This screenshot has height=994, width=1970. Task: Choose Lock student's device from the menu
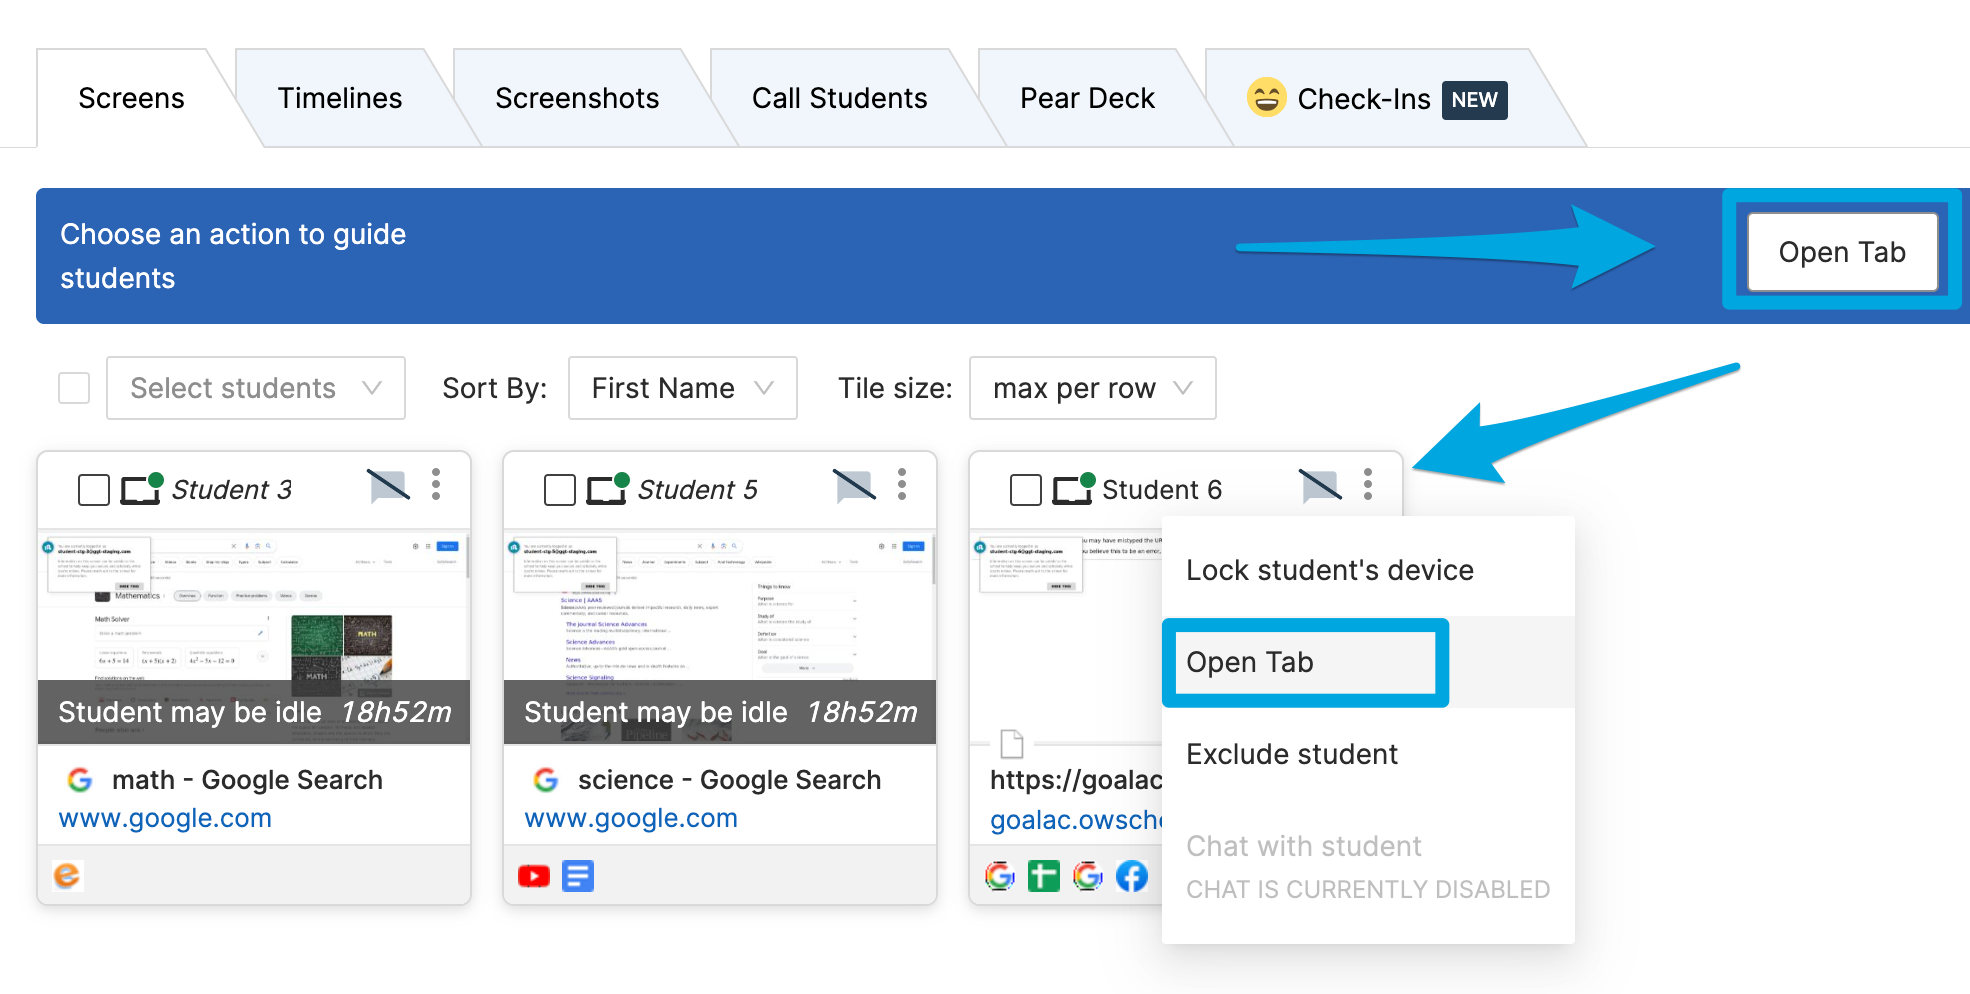pyautogui.click(x=1330, y=570)
